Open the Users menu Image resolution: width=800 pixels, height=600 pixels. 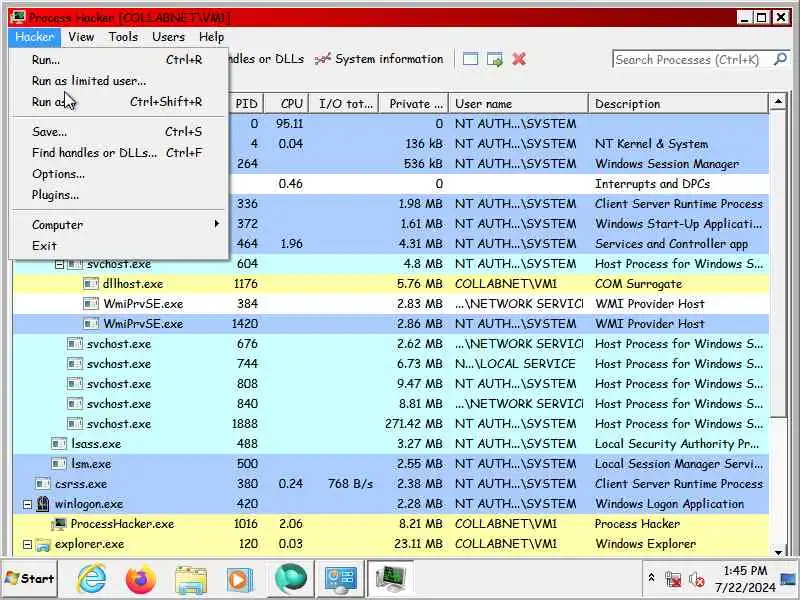coord(168,37)
